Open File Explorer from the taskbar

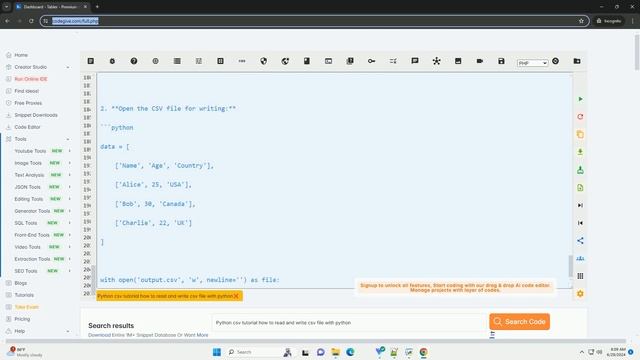(x=336, y=352)
